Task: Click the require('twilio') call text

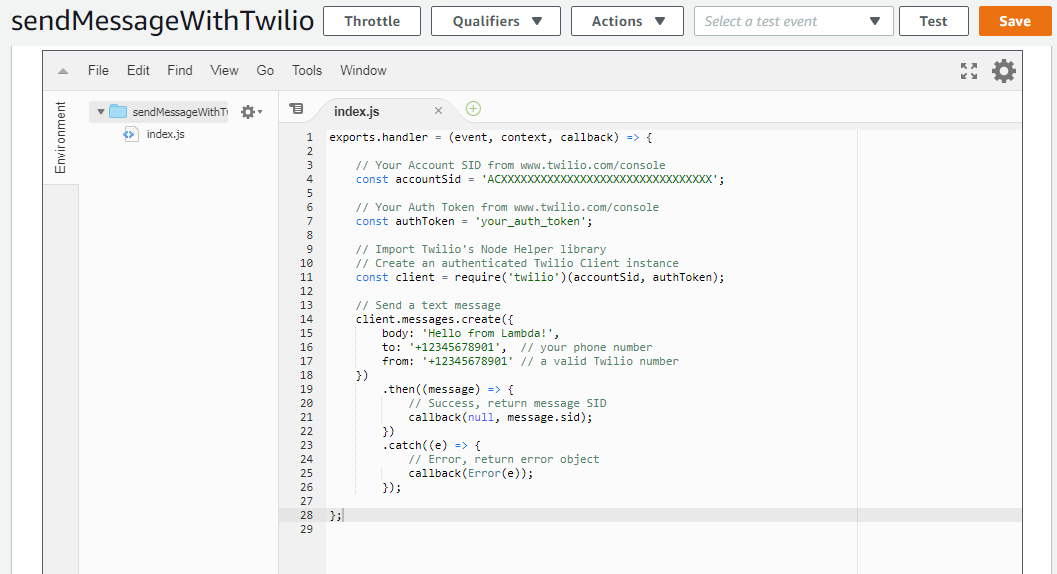Action: click(x=510, y=277)
